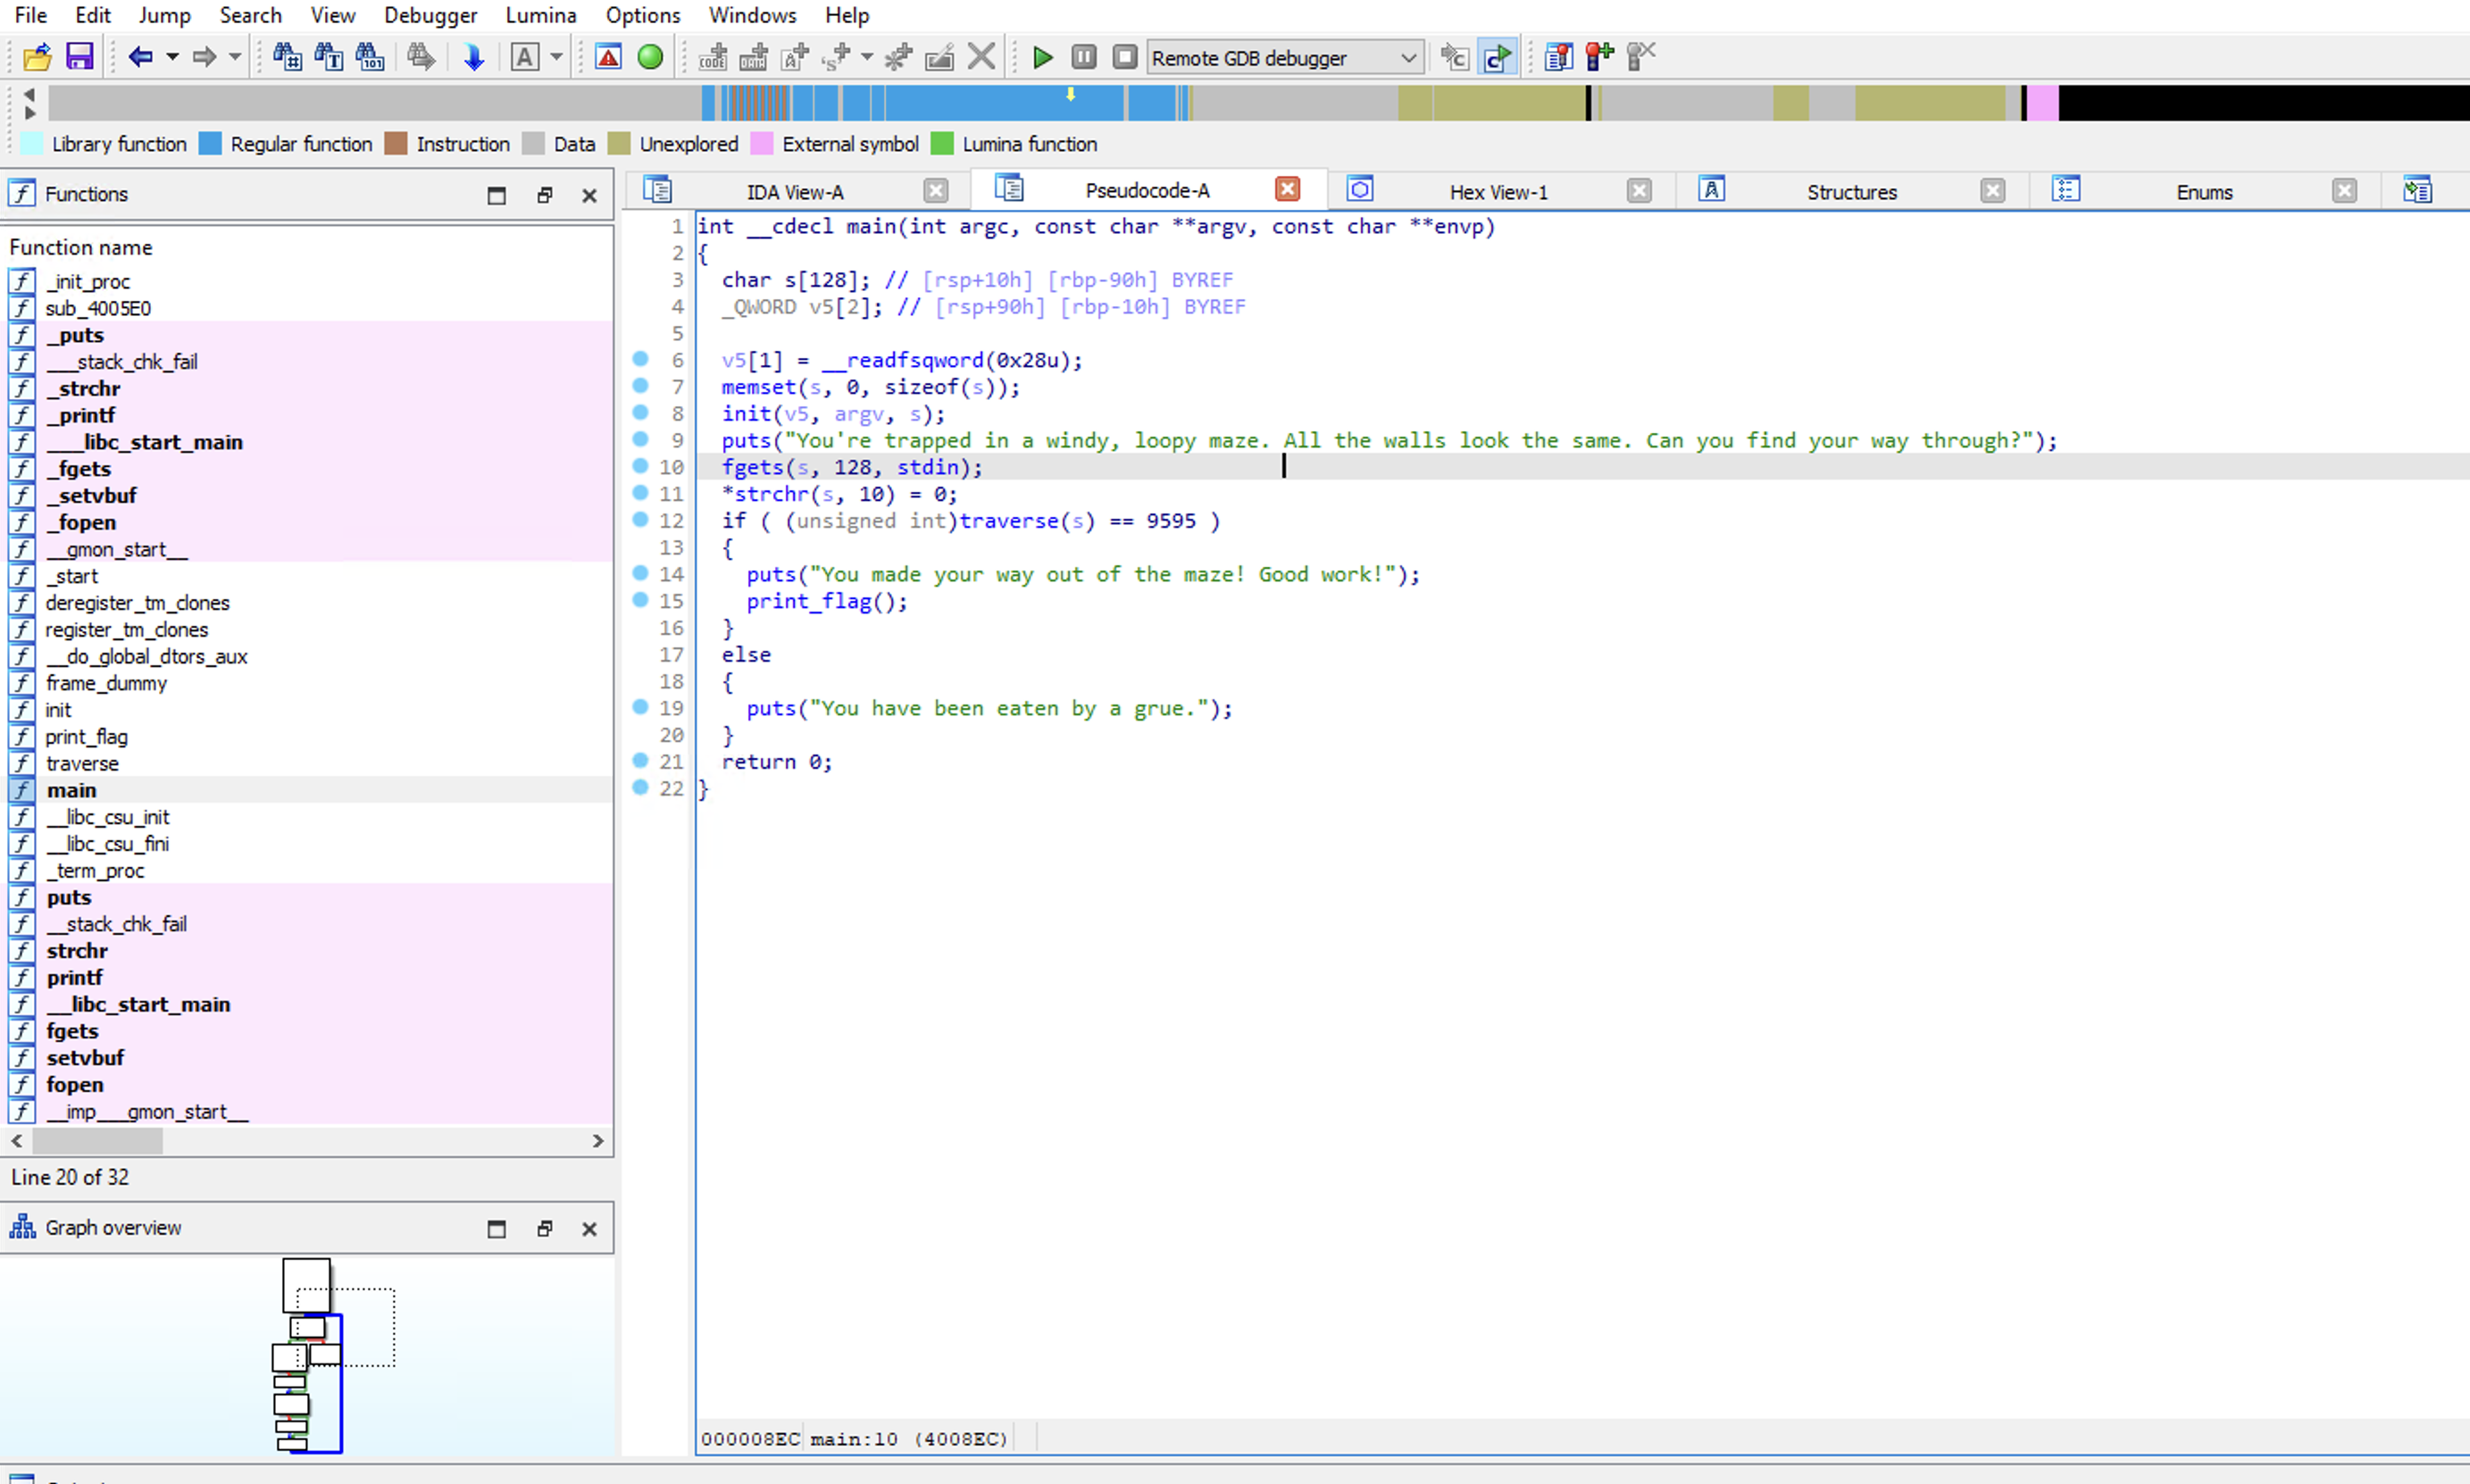Click the asterisk plus array icon
This screenshot has height=1484, width=2470.
(x=898, y=57)
